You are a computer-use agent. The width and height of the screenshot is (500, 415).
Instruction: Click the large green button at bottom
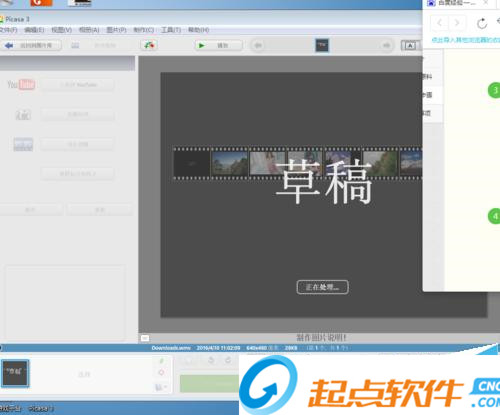click(x=209, y=384)
